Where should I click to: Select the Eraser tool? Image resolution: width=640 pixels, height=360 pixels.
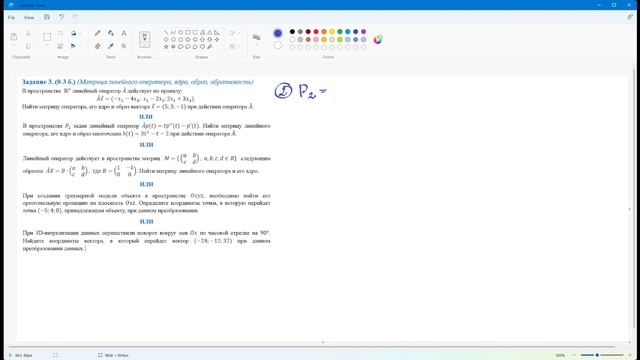pyautogui.click(x=98, y=46)
